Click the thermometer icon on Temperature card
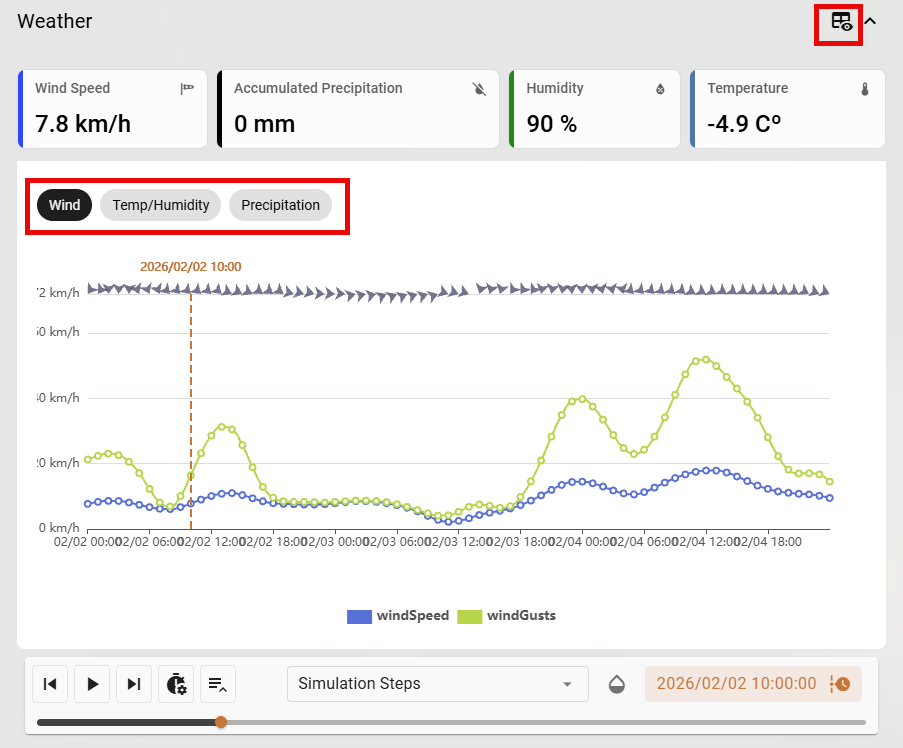This screenshot has width=903, height=748. [865, 89]
